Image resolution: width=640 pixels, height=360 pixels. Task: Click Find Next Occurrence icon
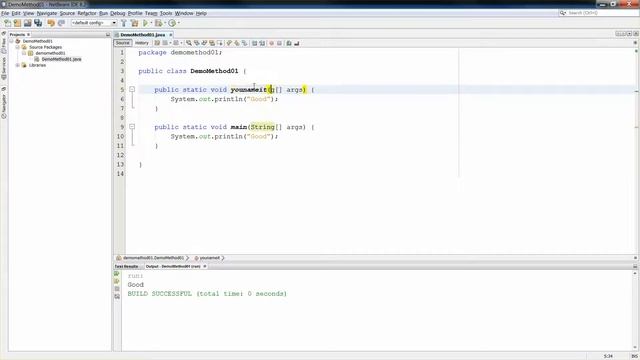coord(204,43)
